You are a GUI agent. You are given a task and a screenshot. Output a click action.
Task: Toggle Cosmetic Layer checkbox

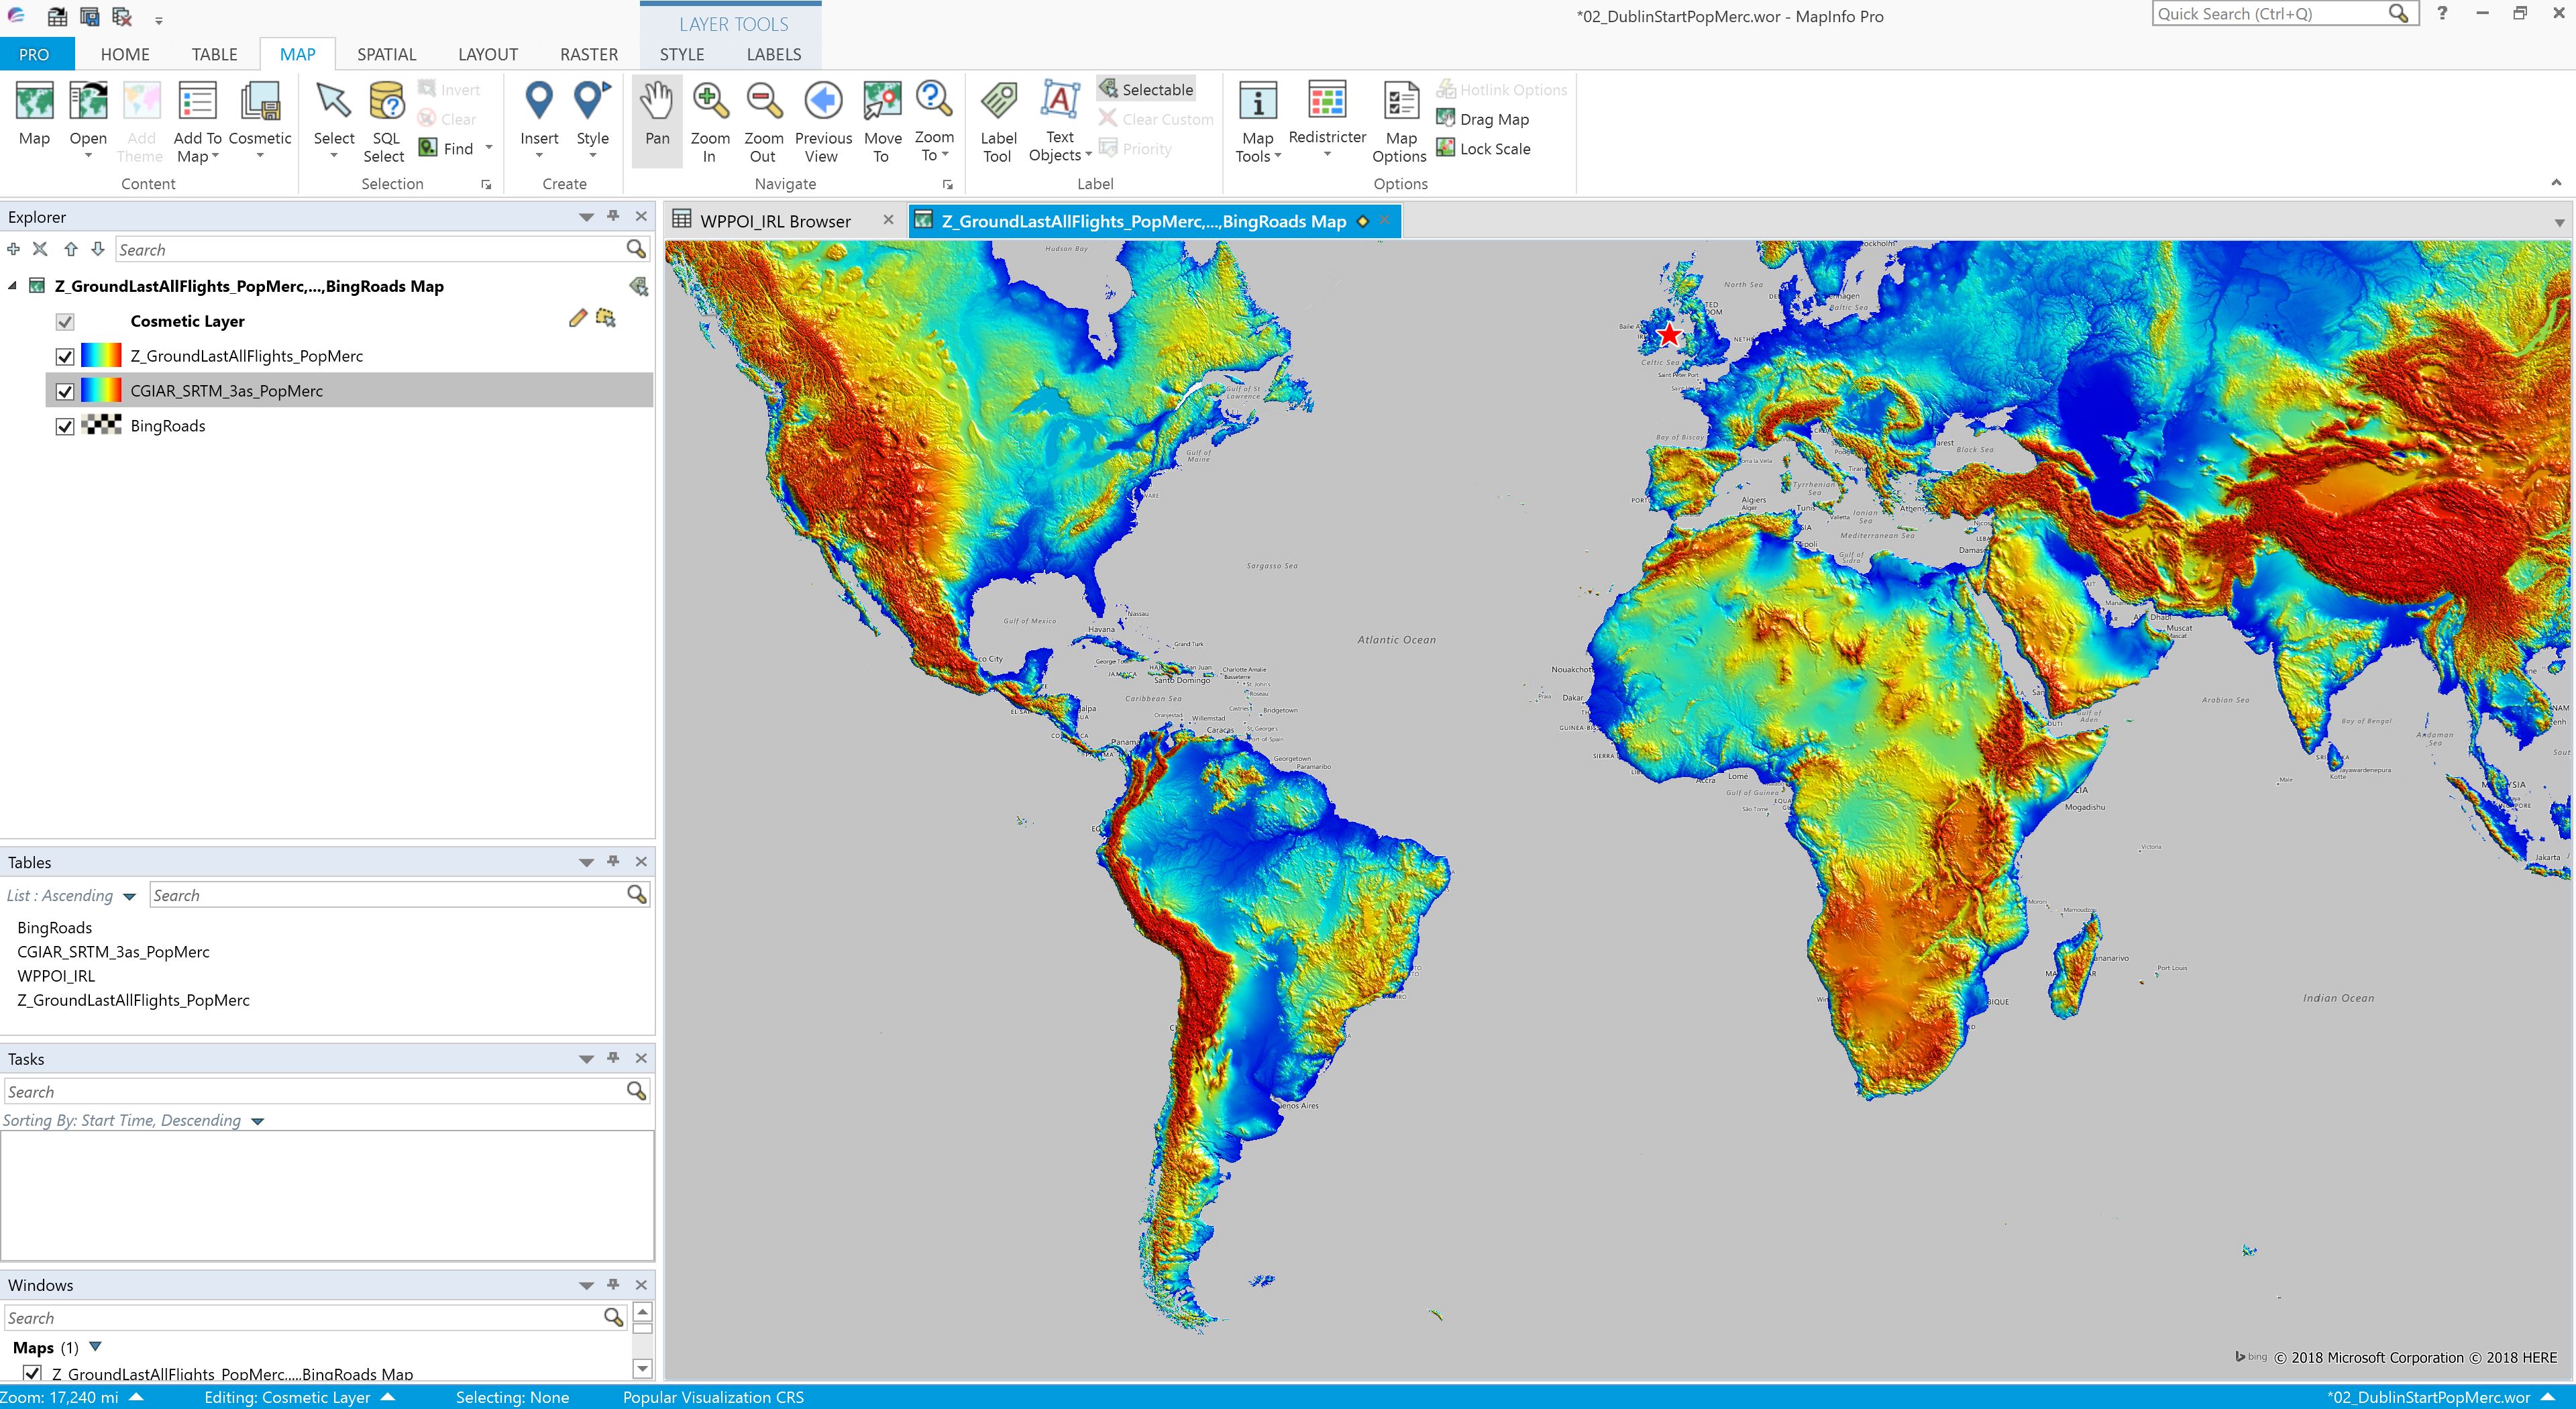pyautogui.click(x=65, y=321)
